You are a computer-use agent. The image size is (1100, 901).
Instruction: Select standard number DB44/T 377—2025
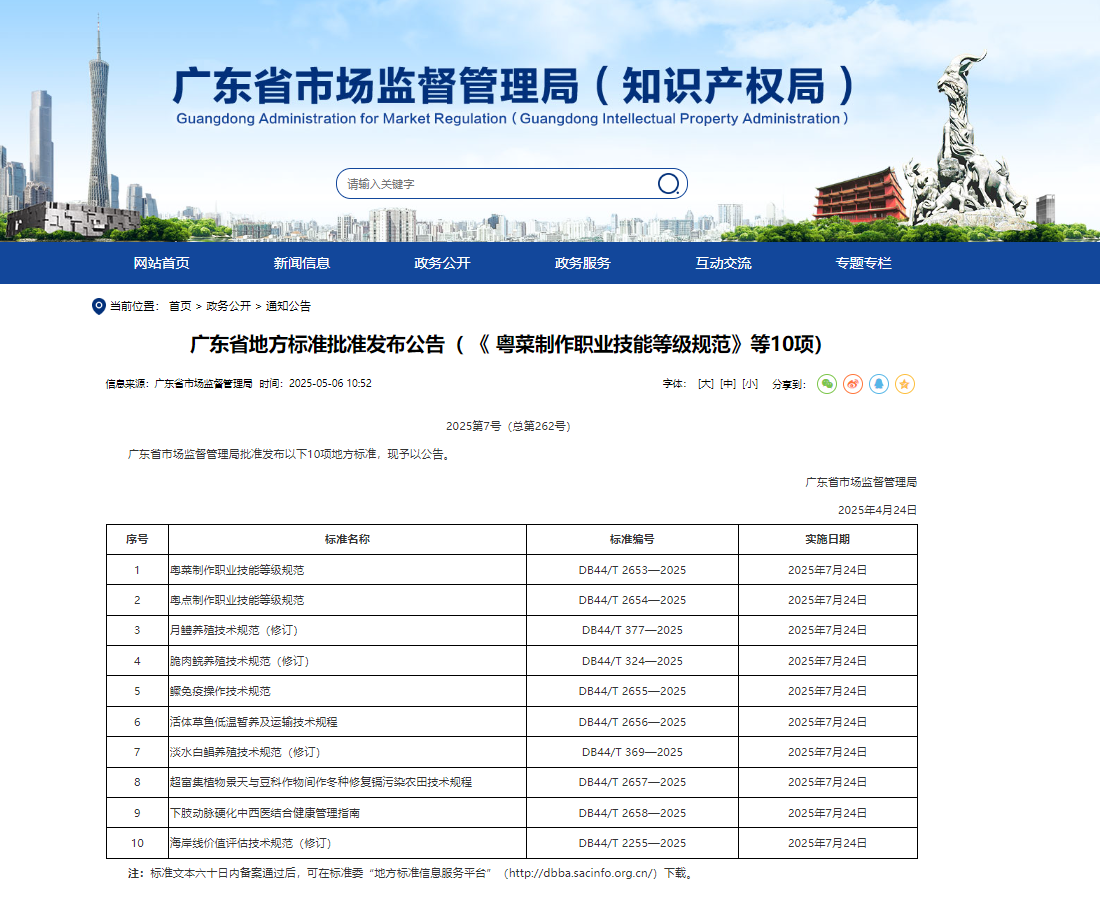[x=632, y=630]
